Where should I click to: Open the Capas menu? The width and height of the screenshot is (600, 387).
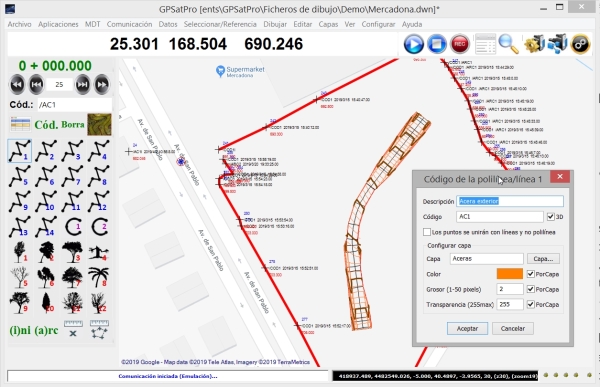[328, 24]
